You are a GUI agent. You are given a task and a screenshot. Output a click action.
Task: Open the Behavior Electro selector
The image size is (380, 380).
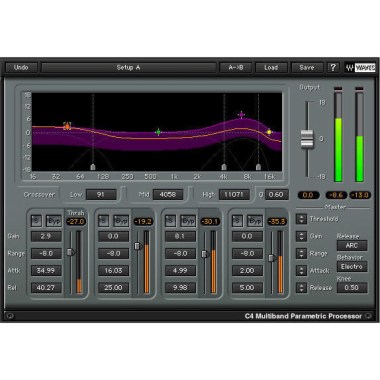click(352, 267)
